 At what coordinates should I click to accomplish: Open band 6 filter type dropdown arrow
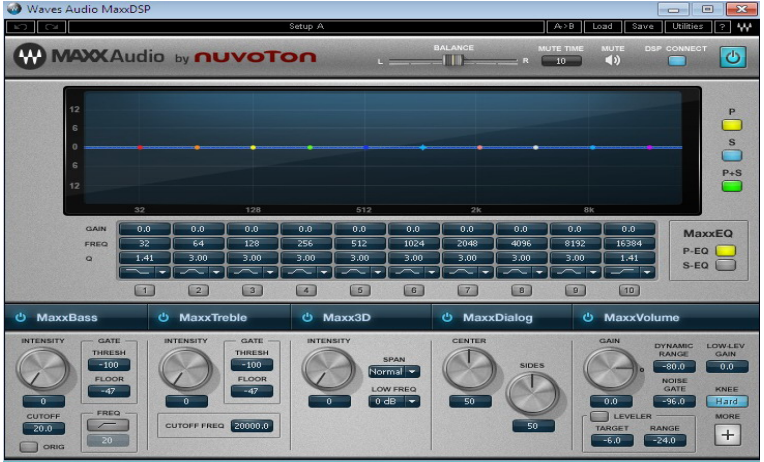pyautogui.click(x=432, y=272)
